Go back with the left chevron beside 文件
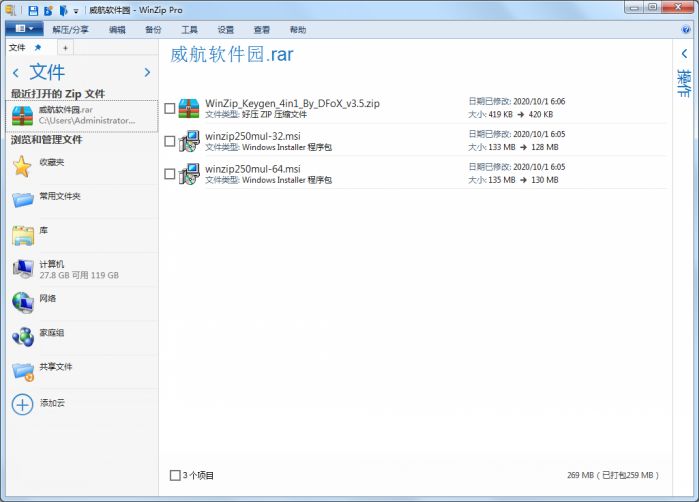This screenshot has height=502, width=699. (x=16, y=73)
